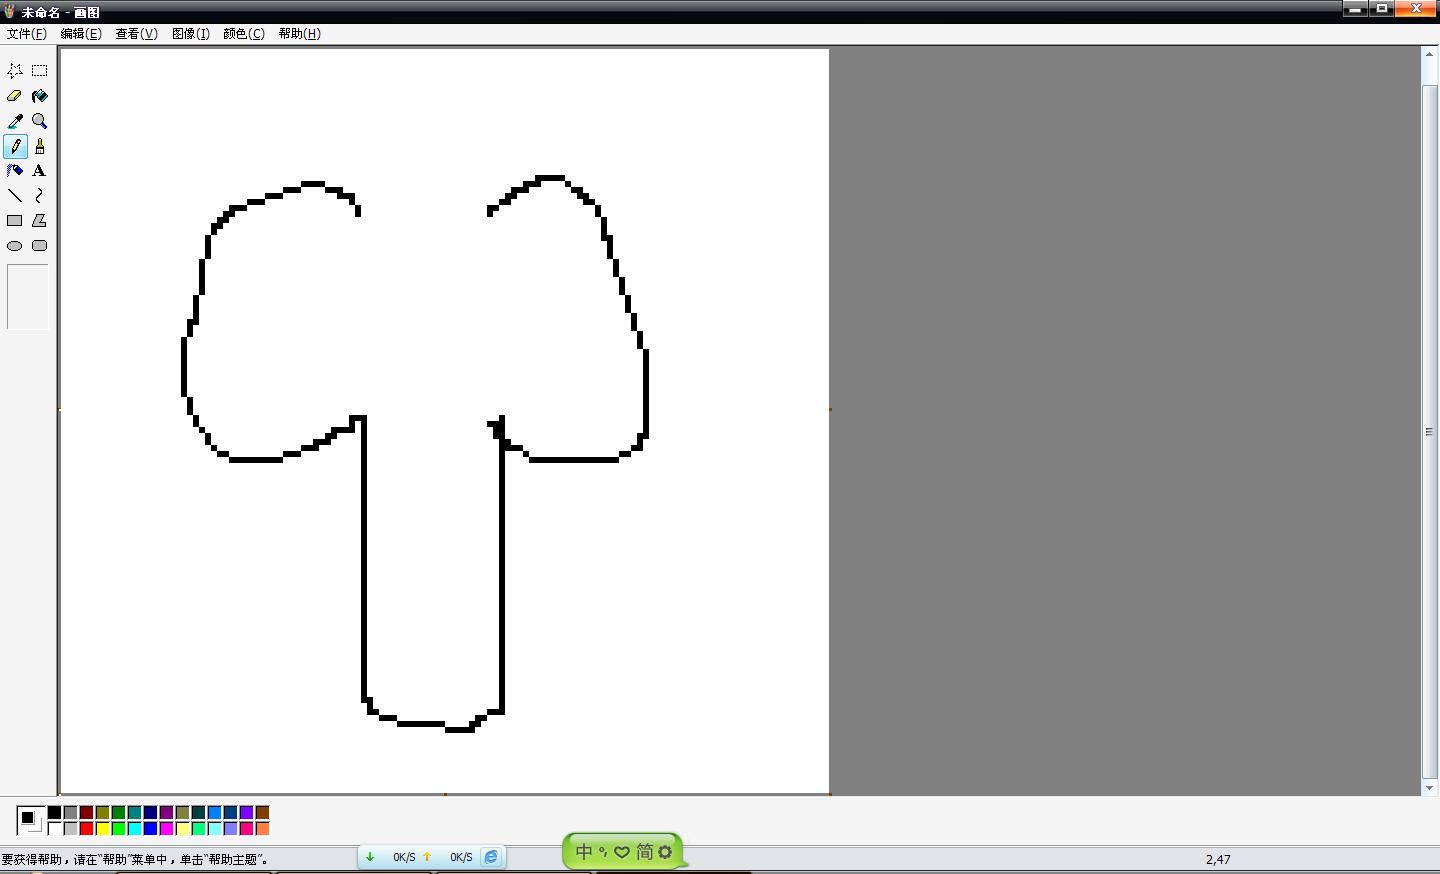Choose the Curve tool
Screen dimensions: 1440x874
[40, 196]
